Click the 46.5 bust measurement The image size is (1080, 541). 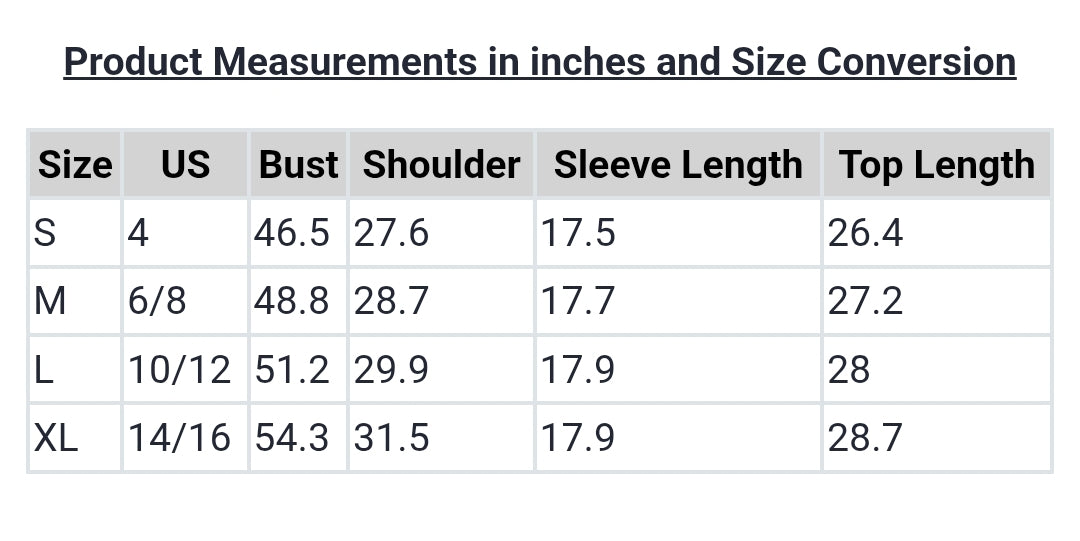(x=291, y=233)
